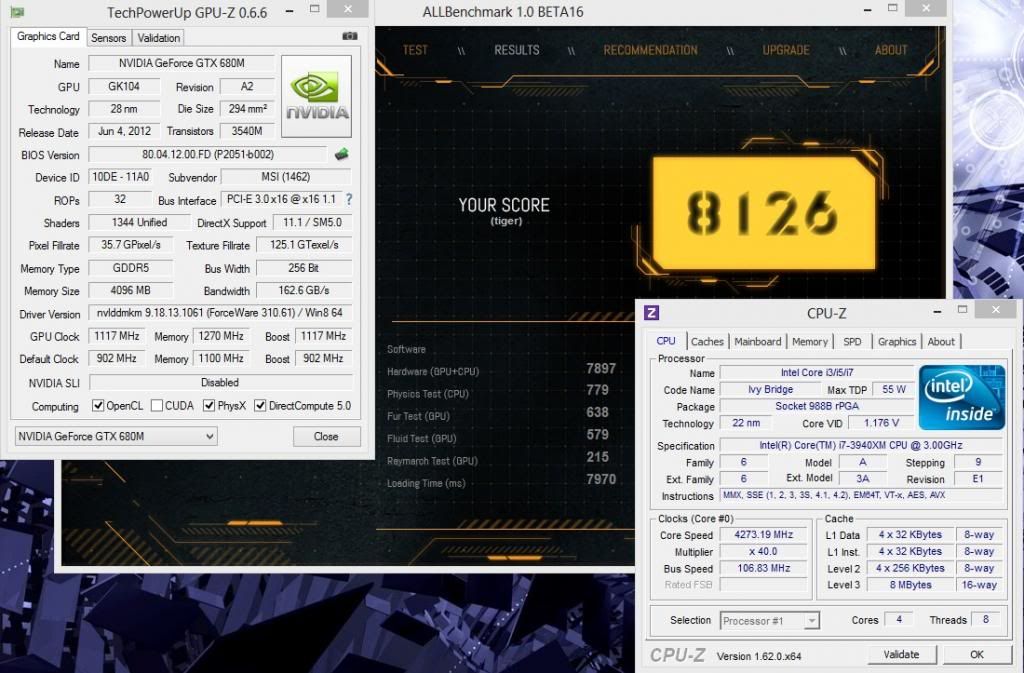Go to TEST section in ALLBenchmark

[x=415, y=50]
